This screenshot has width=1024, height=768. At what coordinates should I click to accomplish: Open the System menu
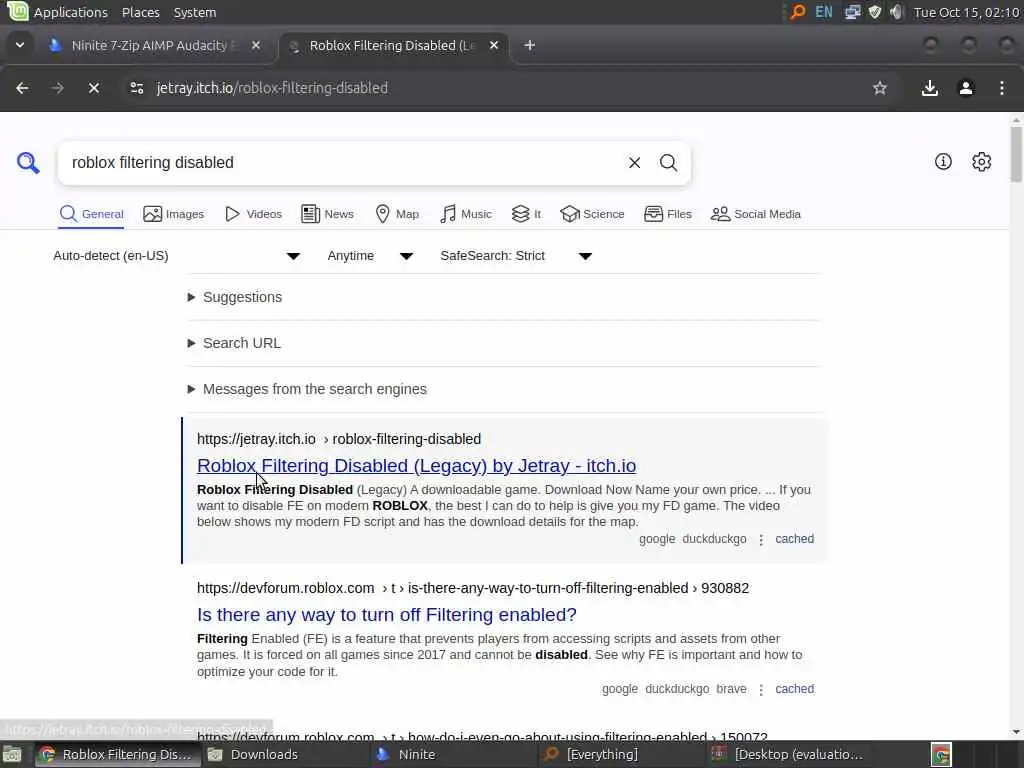coord(195,12)
